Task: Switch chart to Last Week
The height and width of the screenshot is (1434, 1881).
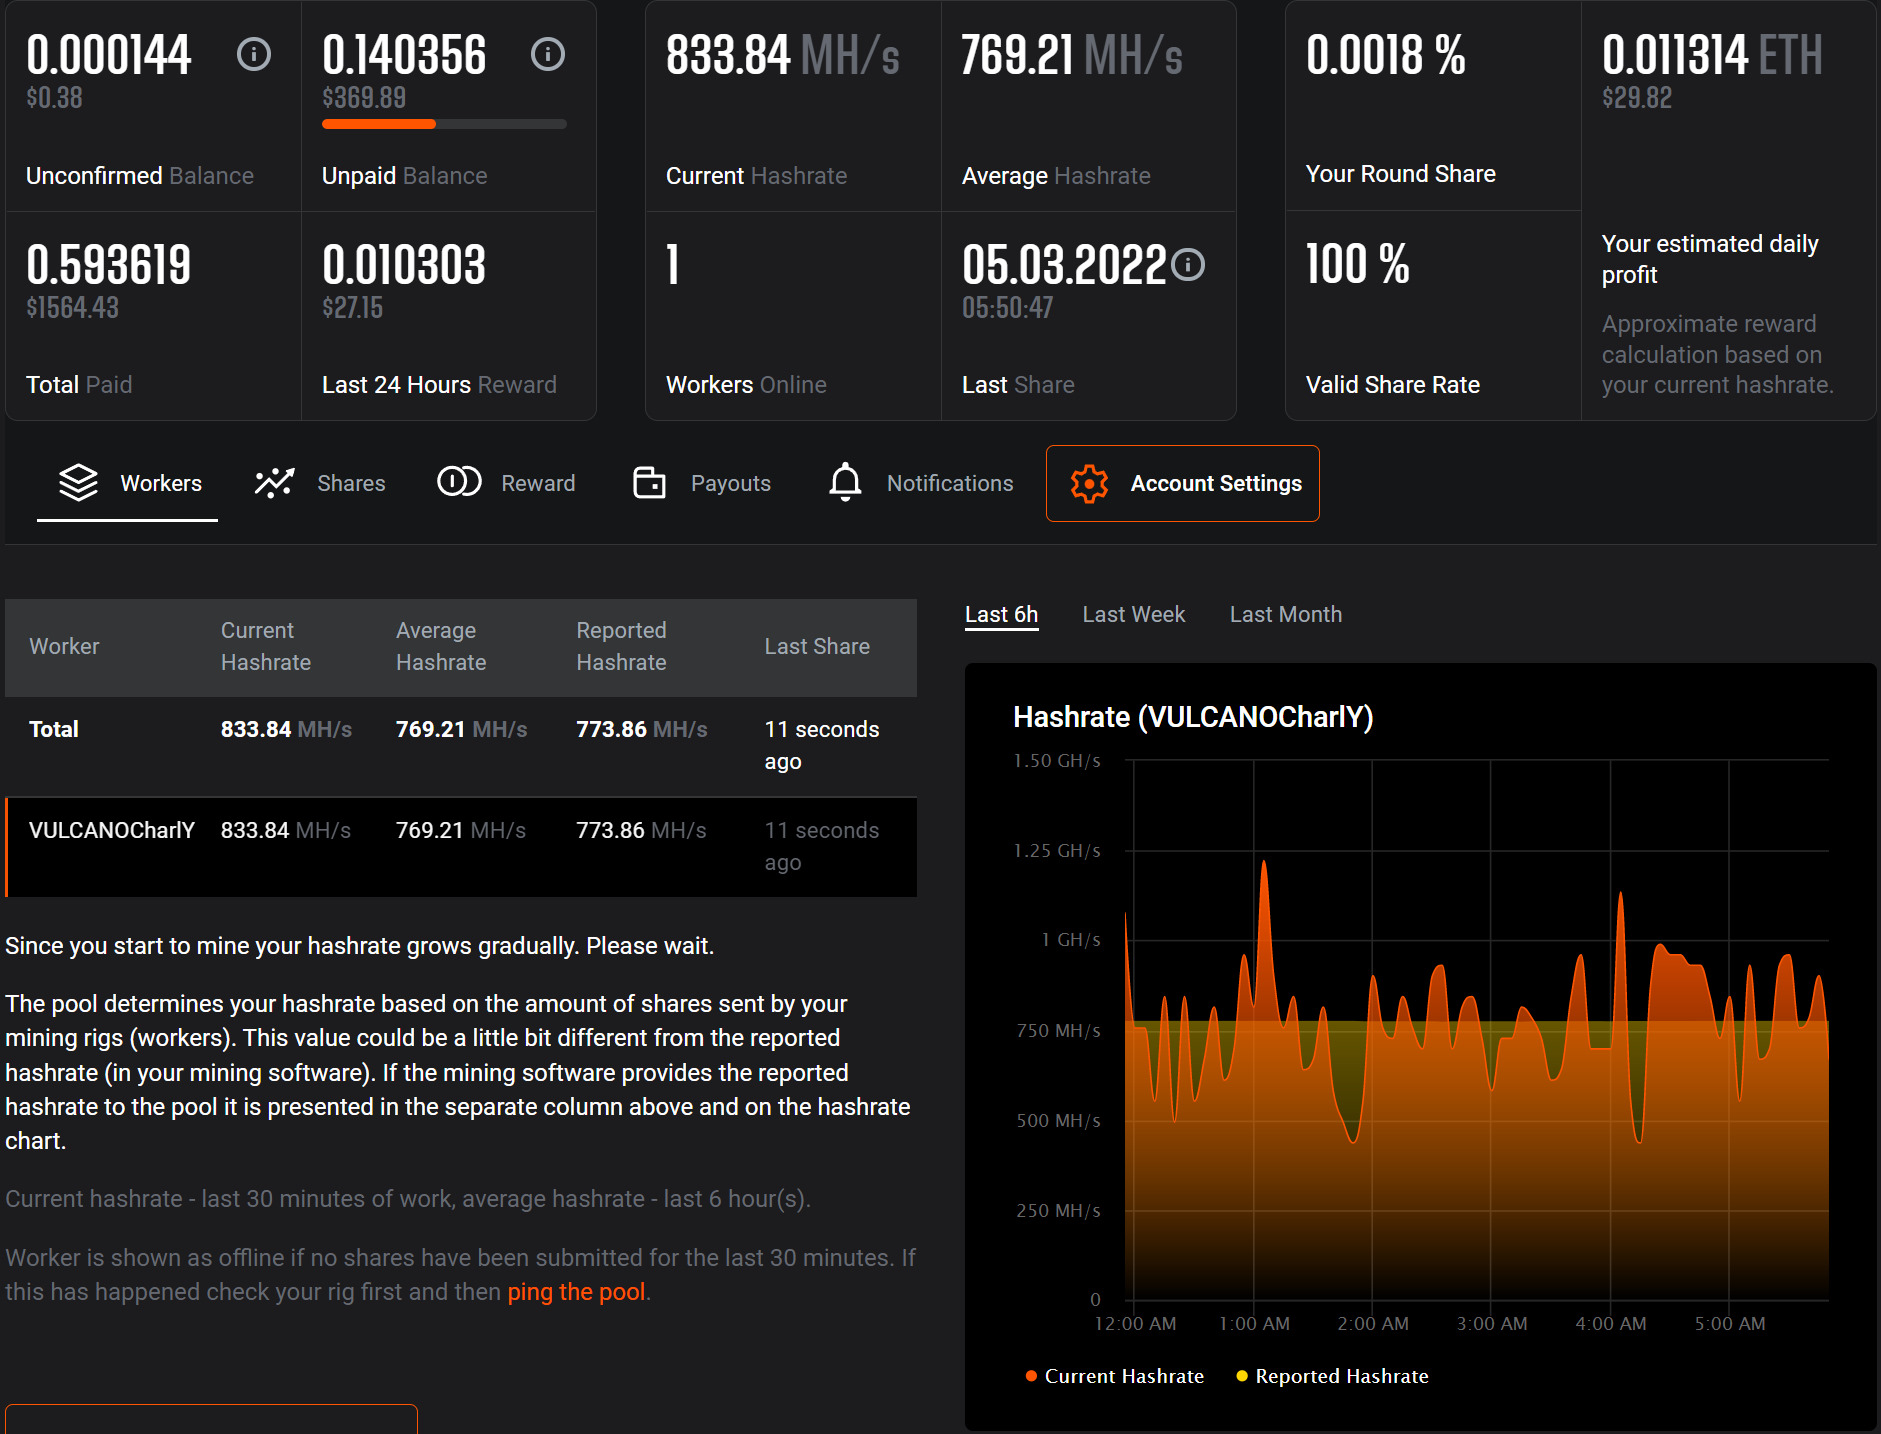Action: [1134, 615]
